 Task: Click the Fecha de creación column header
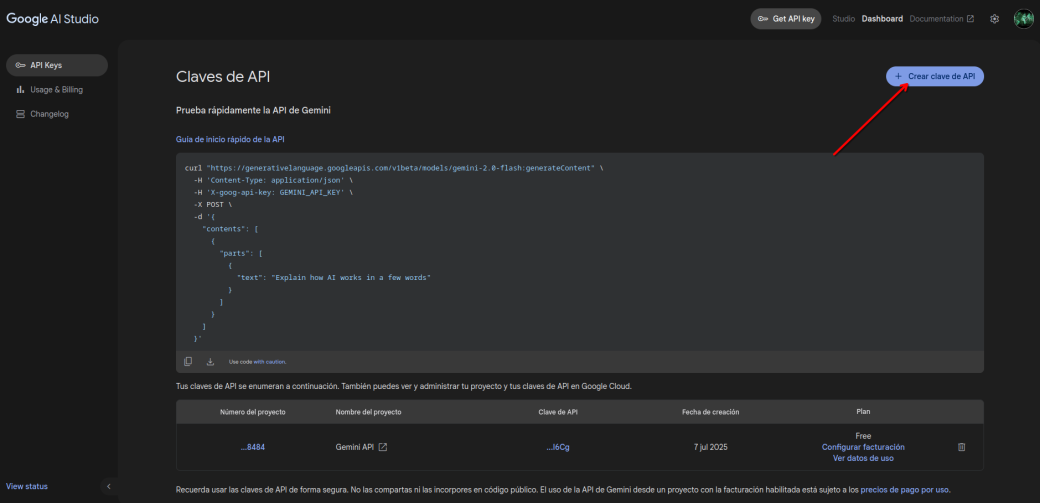tap(710, 412)
